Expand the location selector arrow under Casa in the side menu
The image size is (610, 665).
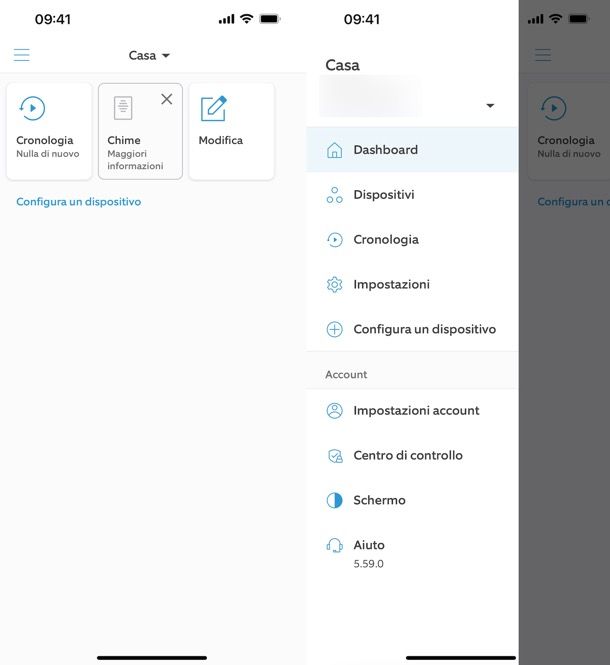(490, 106)
